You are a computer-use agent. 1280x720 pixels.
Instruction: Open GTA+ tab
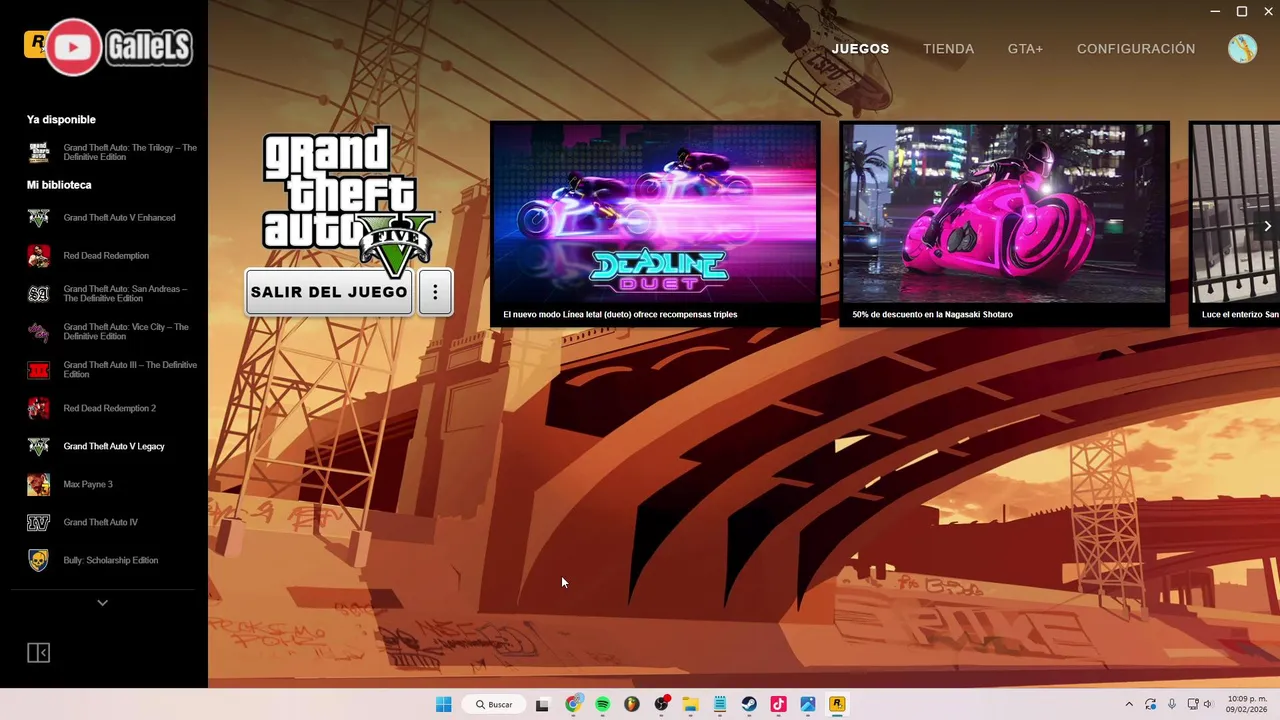tap(1025, 48)
